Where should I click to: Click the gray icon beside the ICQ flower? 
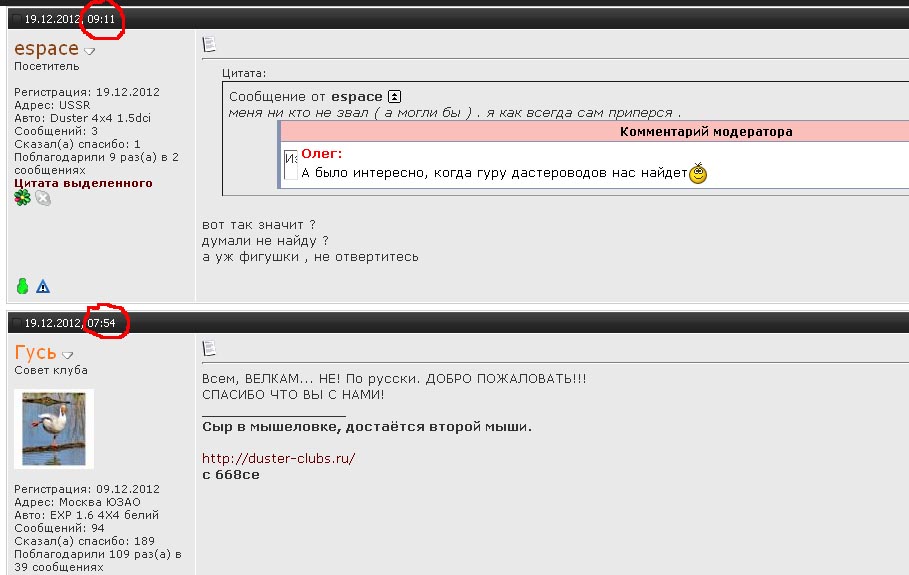point(43,198)
